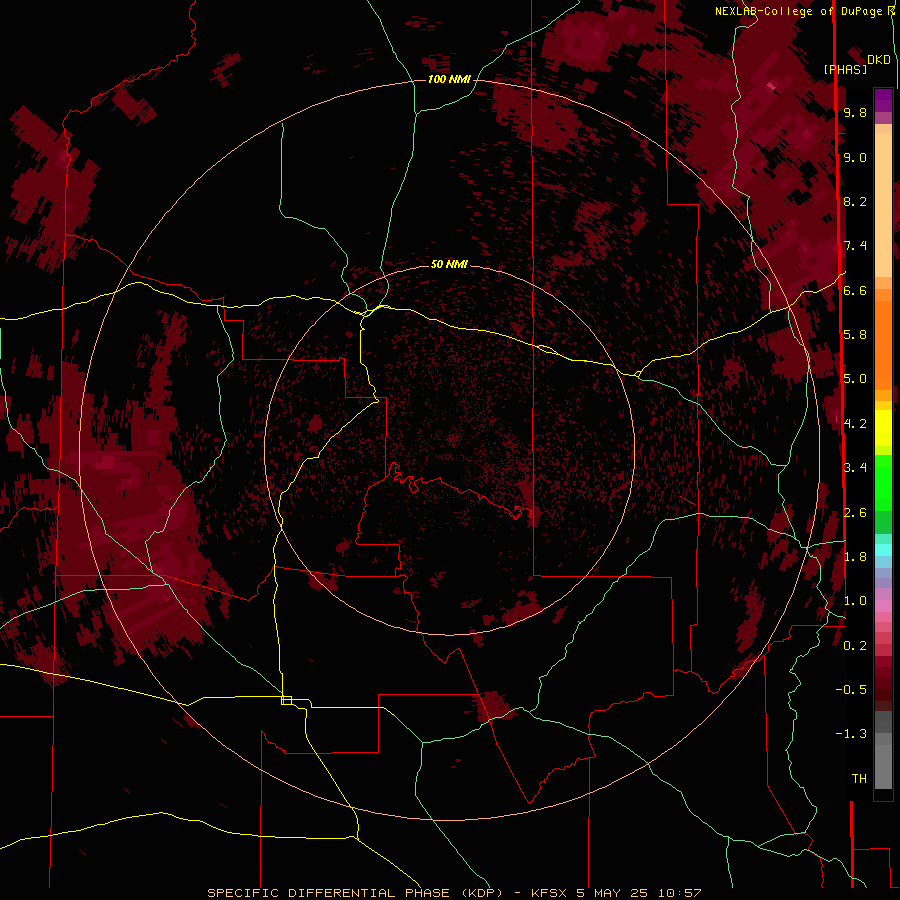The height and width of the screenshot is (900, 900).
Task: Select the pink color bar segment near 1.0
Action: pyautogui.click(x=883, y=606)
